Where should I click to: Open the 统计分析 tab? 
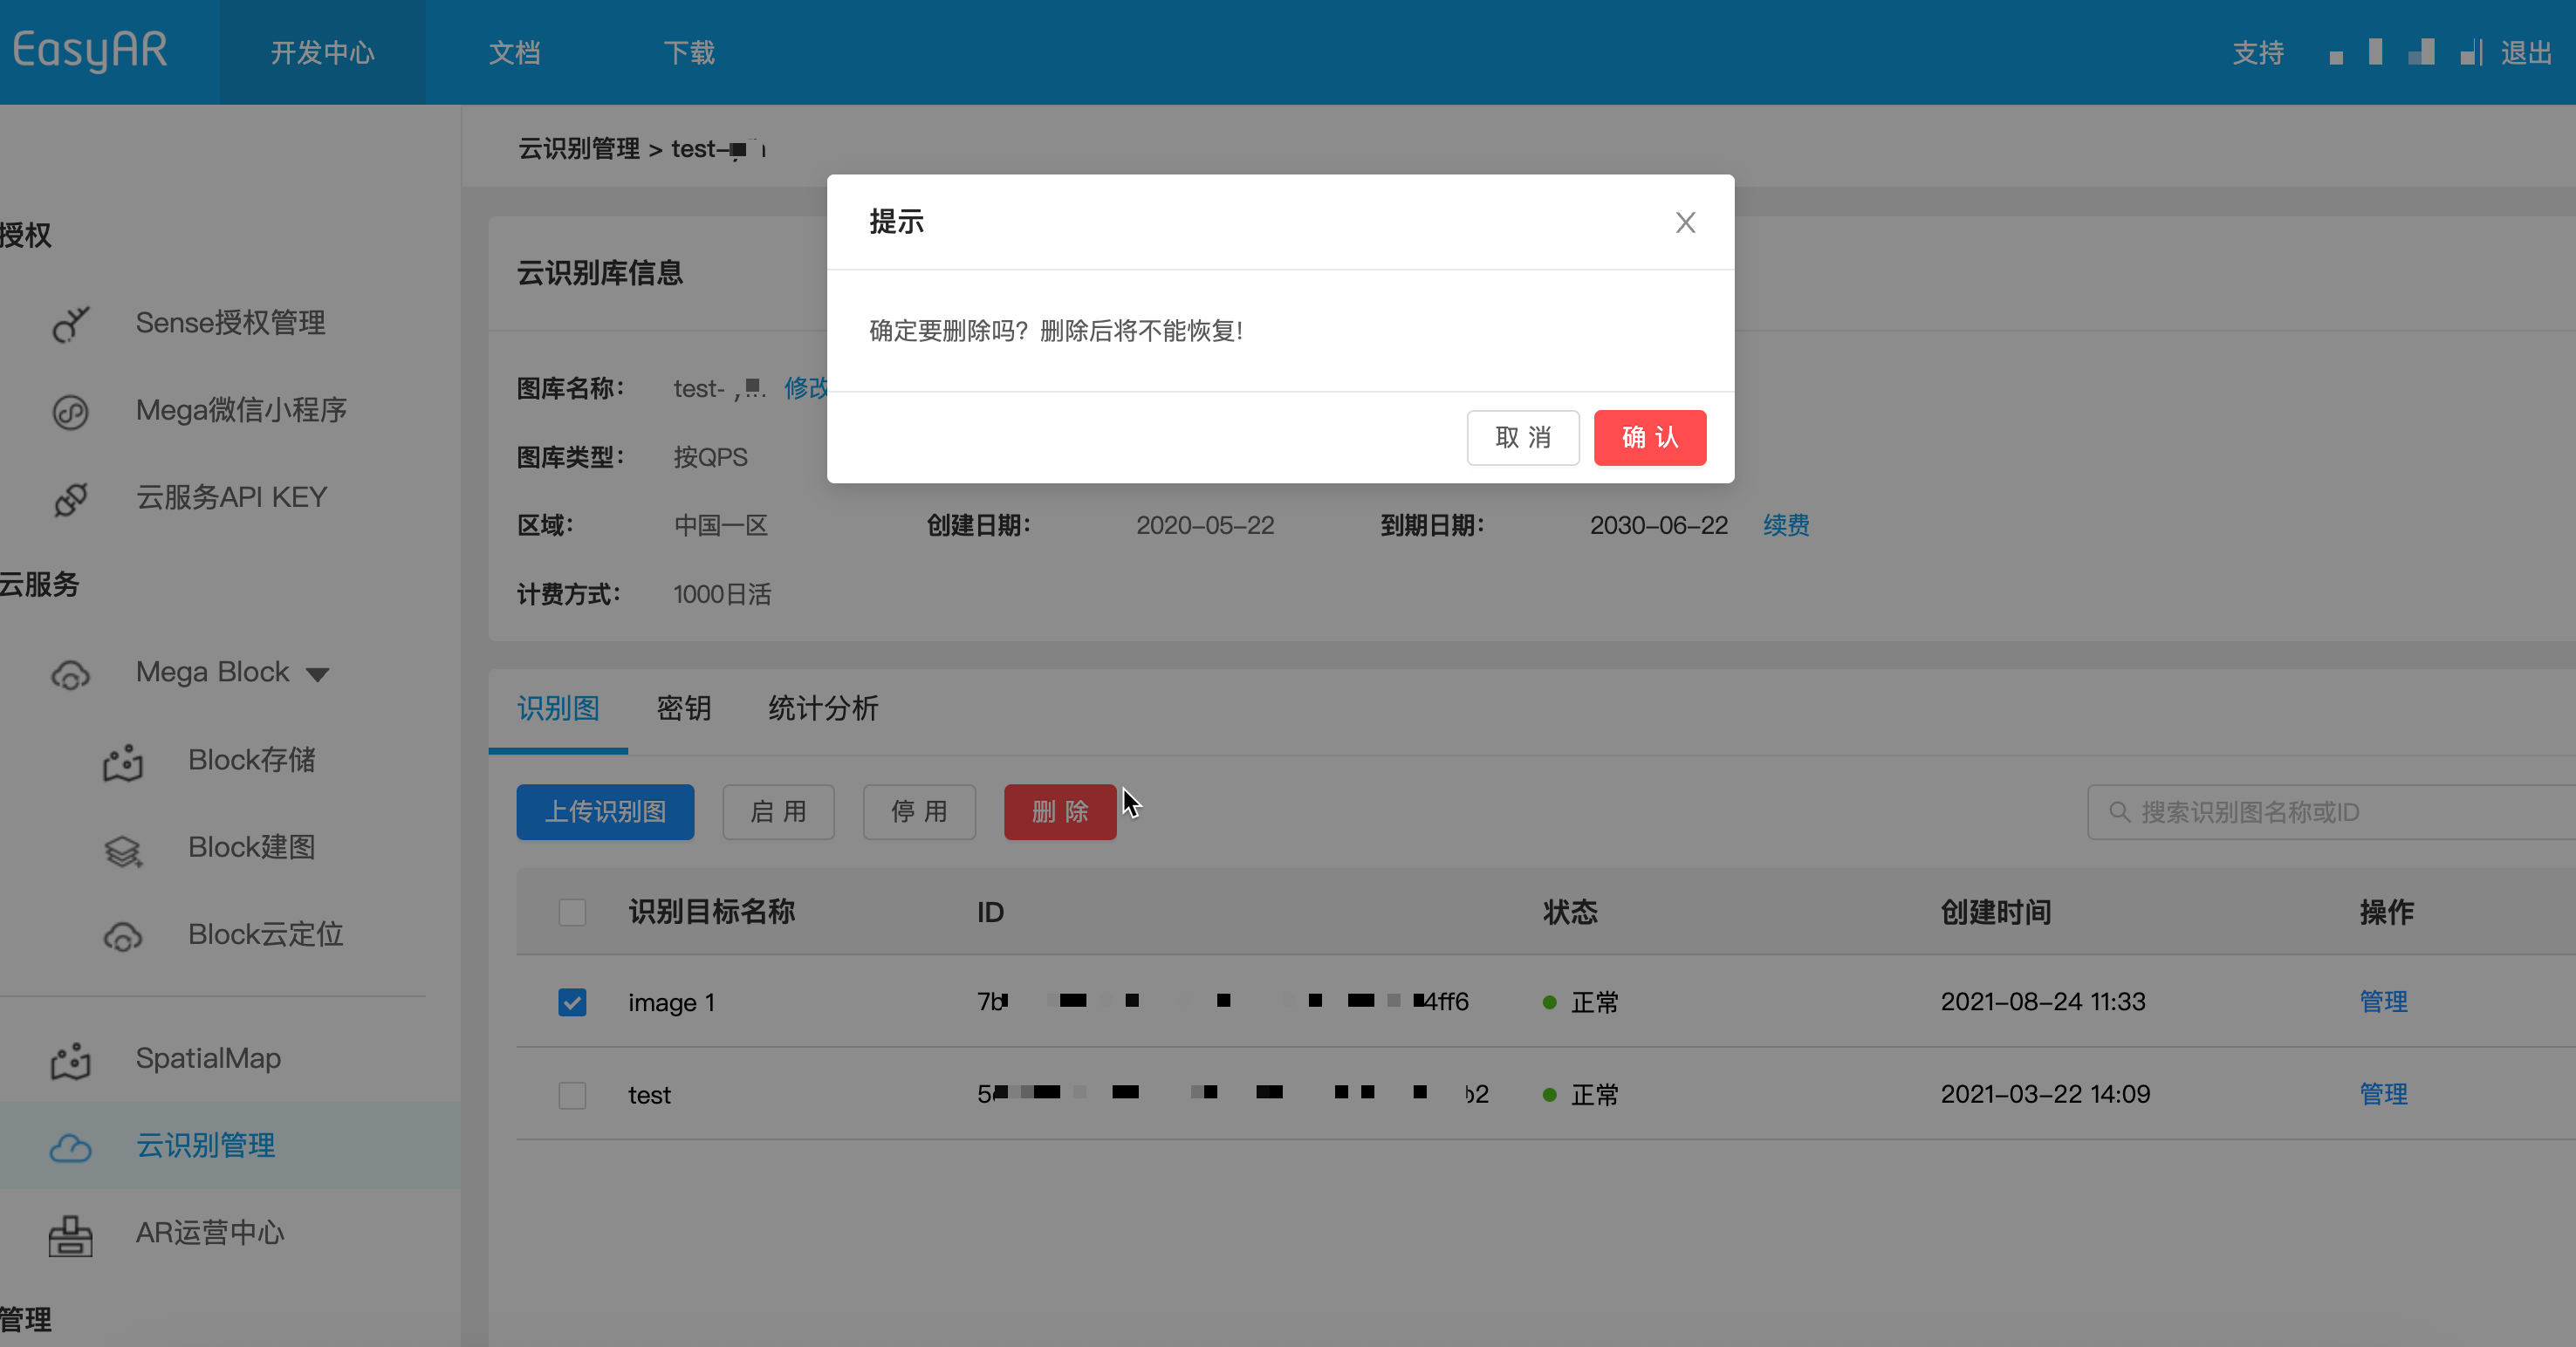[x=823, y=708]
